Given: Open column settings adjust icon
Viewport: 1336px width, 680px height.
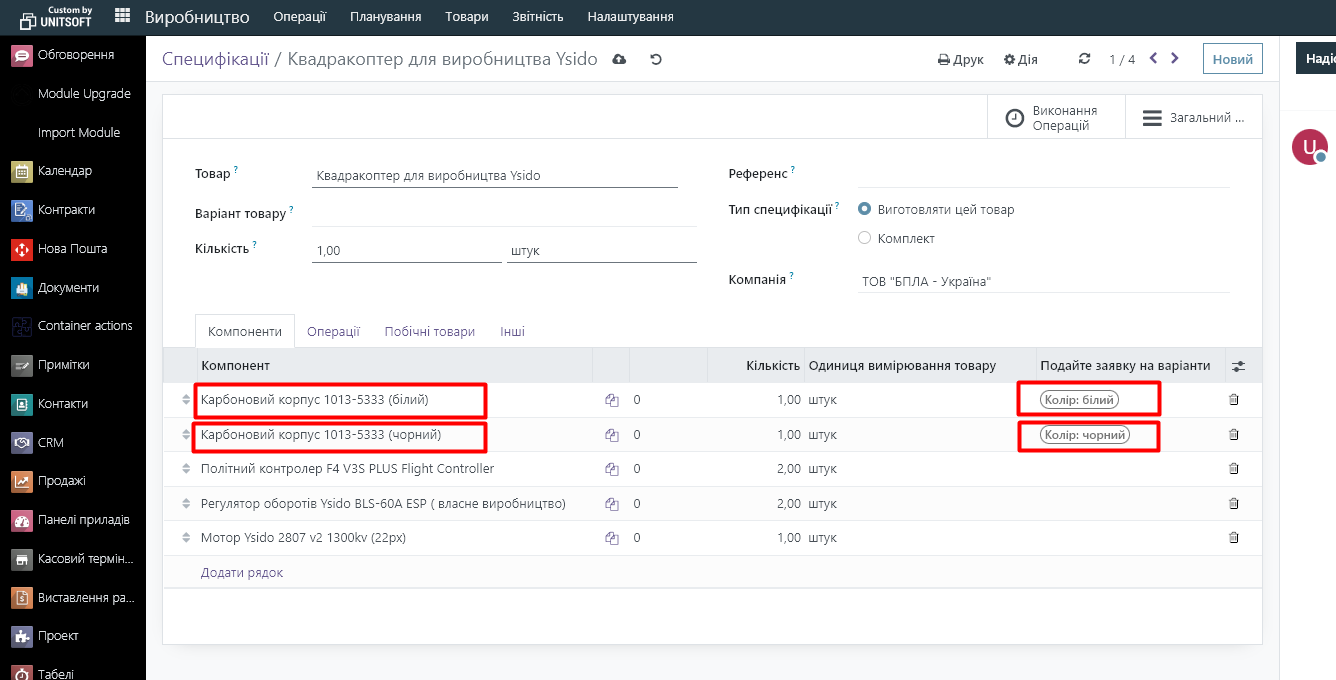Looking at the screenshot, I should click(x=1238, y=366).
